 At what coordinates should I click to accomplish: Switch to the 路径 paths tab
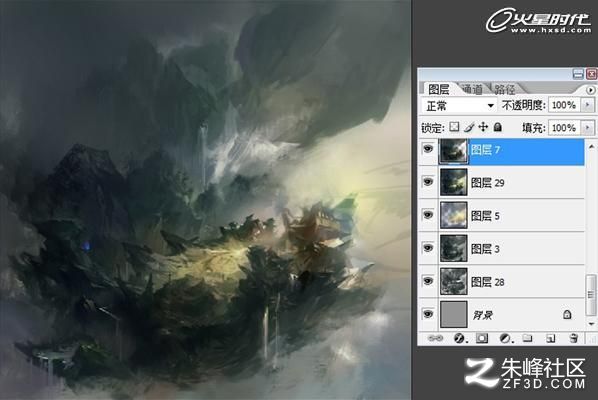pos(504,89)
